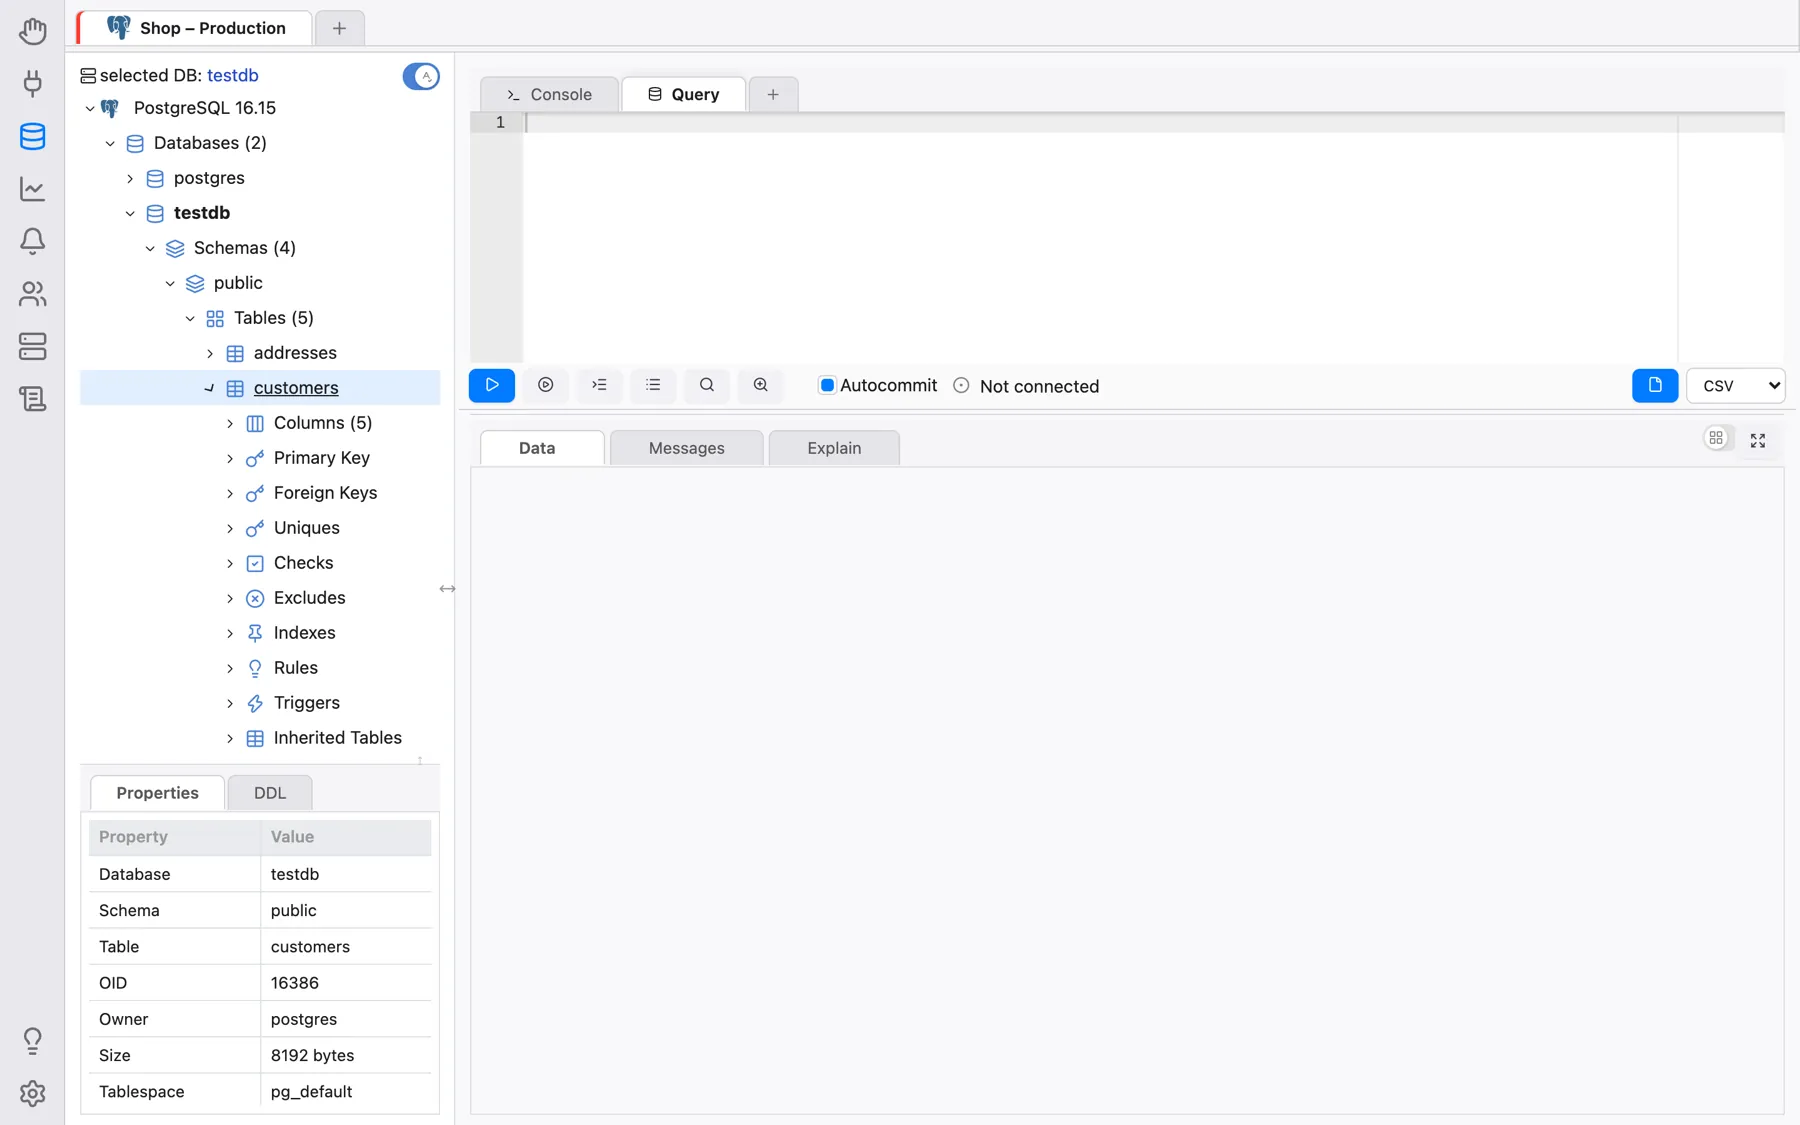
Task: Open the alerts bell icon
Action: 32,241
